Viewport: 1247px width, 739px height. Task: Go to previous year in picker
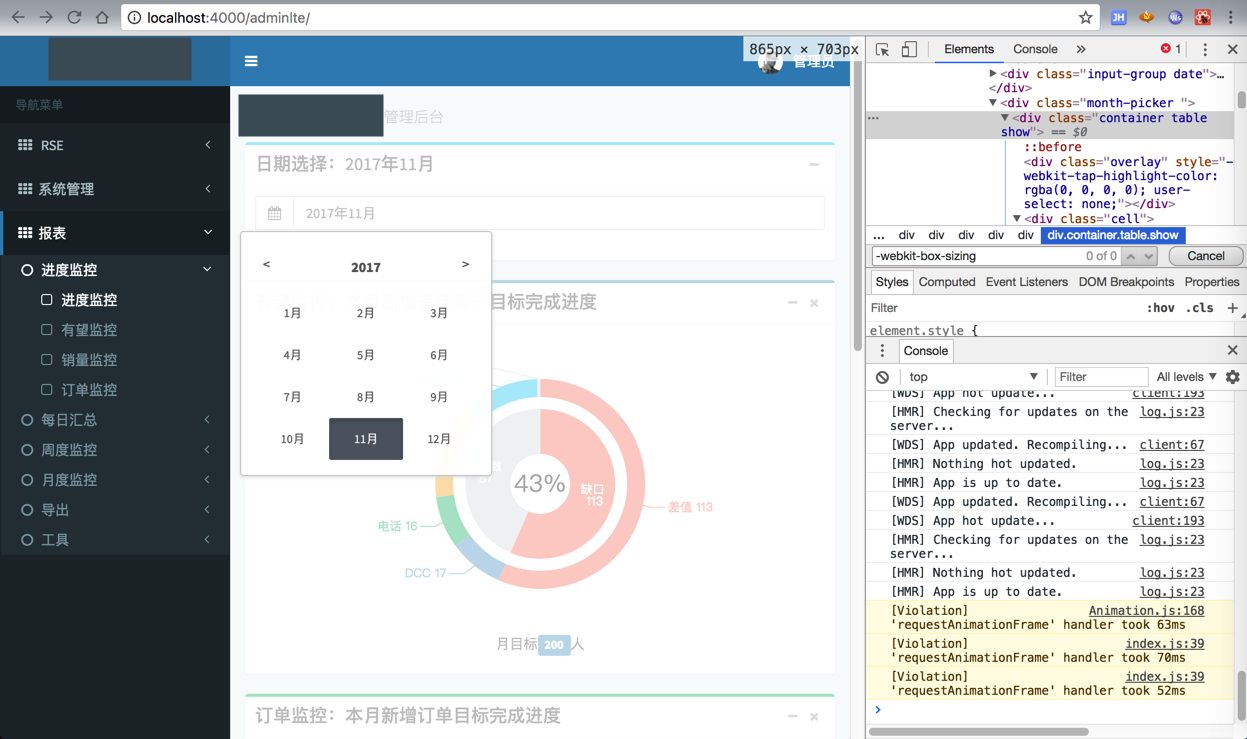[x=266, y=265]
